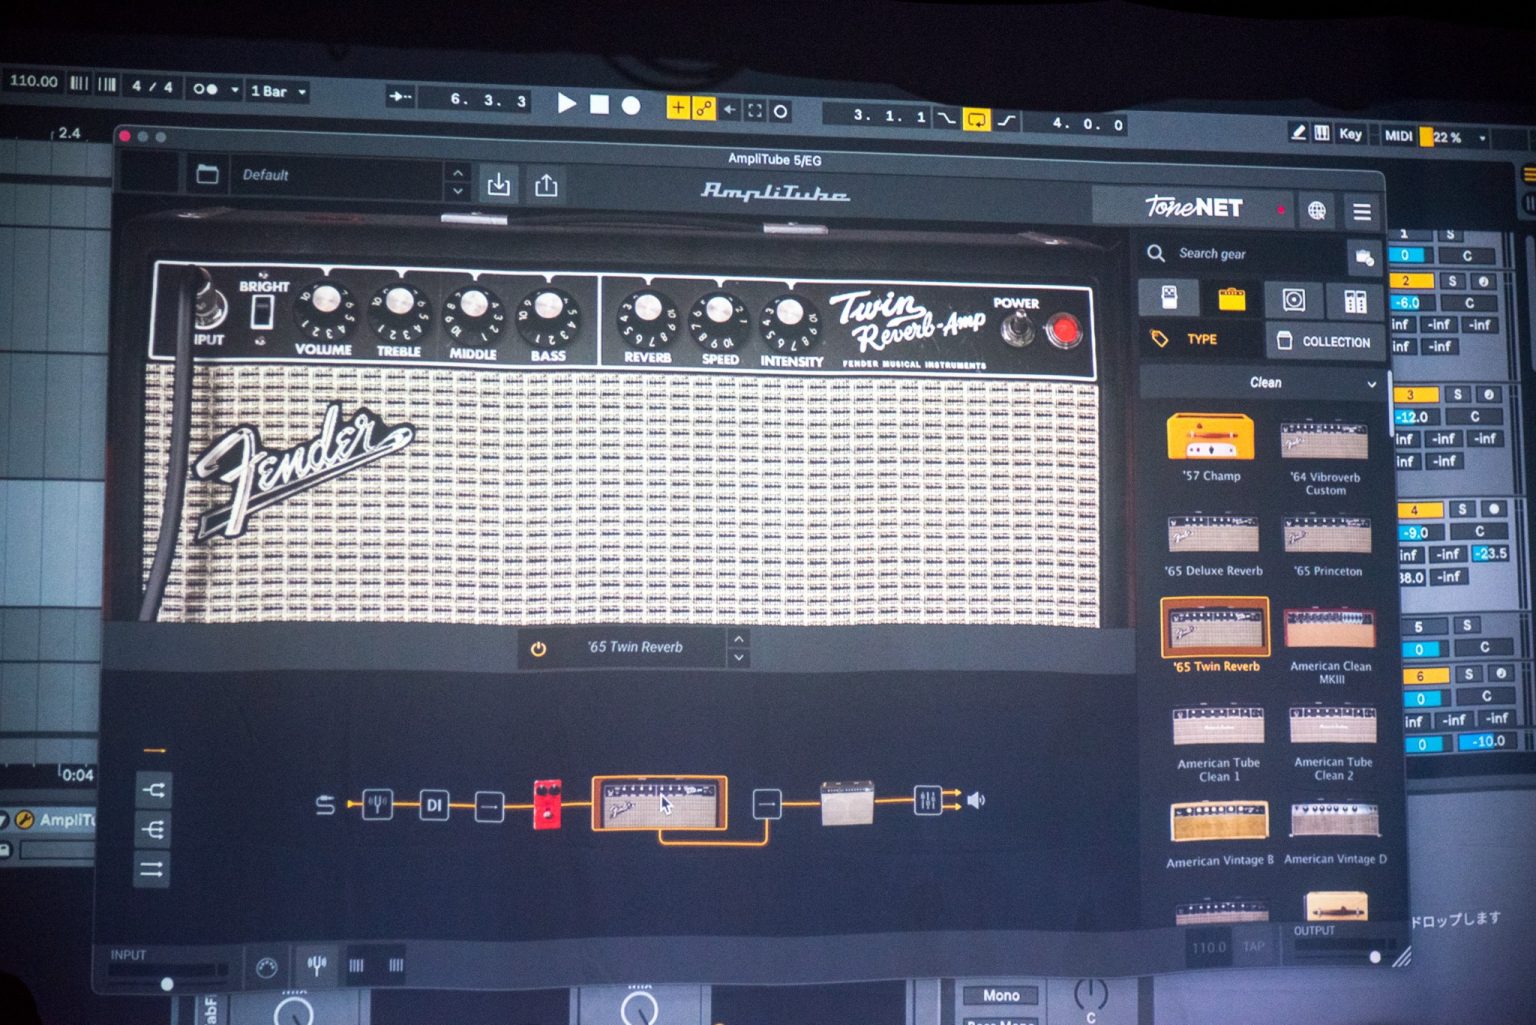This screenshot has height=1025, width=1536.
Task: Flip the amp Power toggle switch
Action: [x=1017, y=327]
